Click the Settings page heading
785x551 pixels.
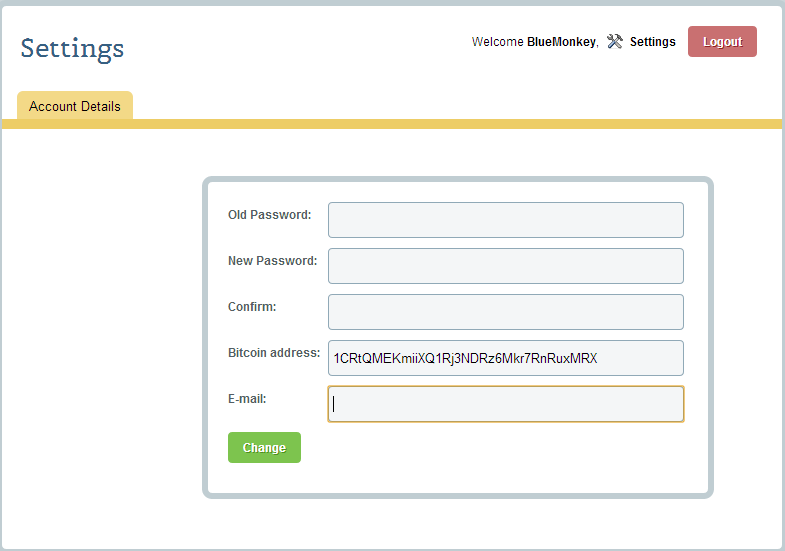coord(72,49)
